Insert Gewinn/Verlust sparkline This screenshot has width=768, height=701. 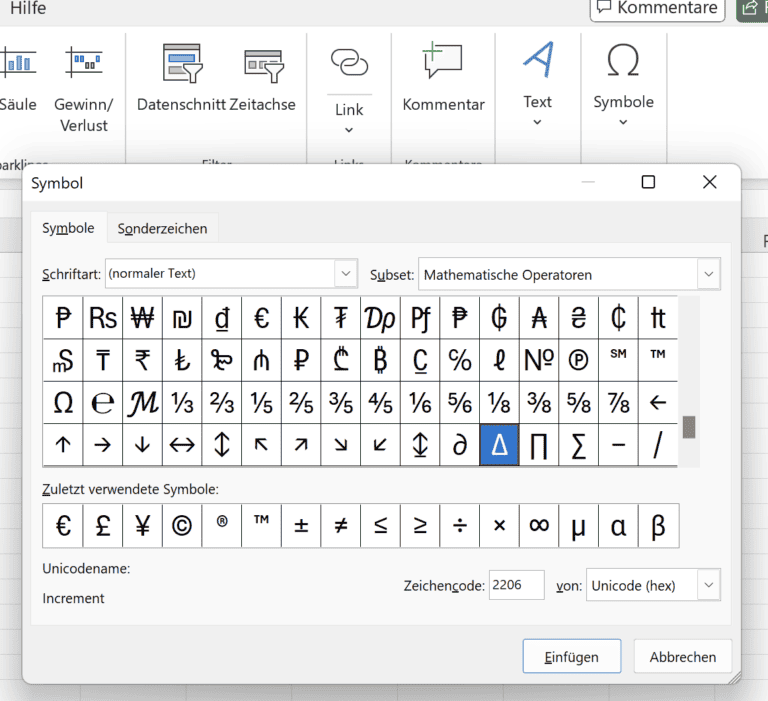84,88
